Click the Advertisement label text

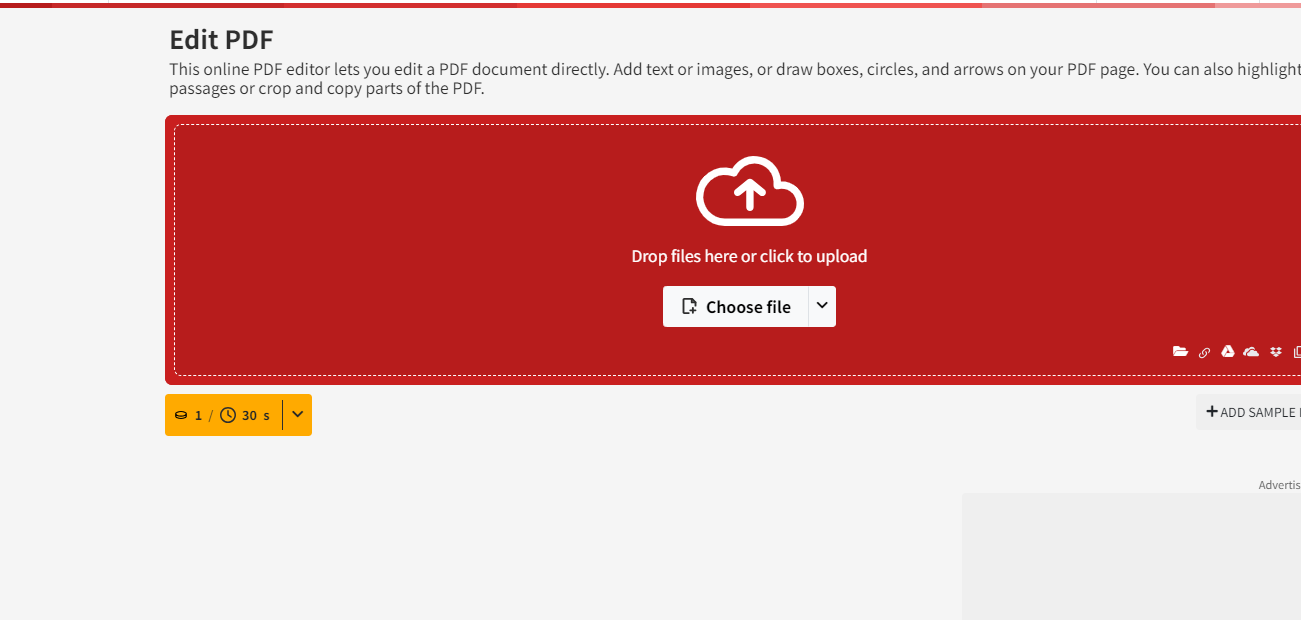click(1278, 485)
